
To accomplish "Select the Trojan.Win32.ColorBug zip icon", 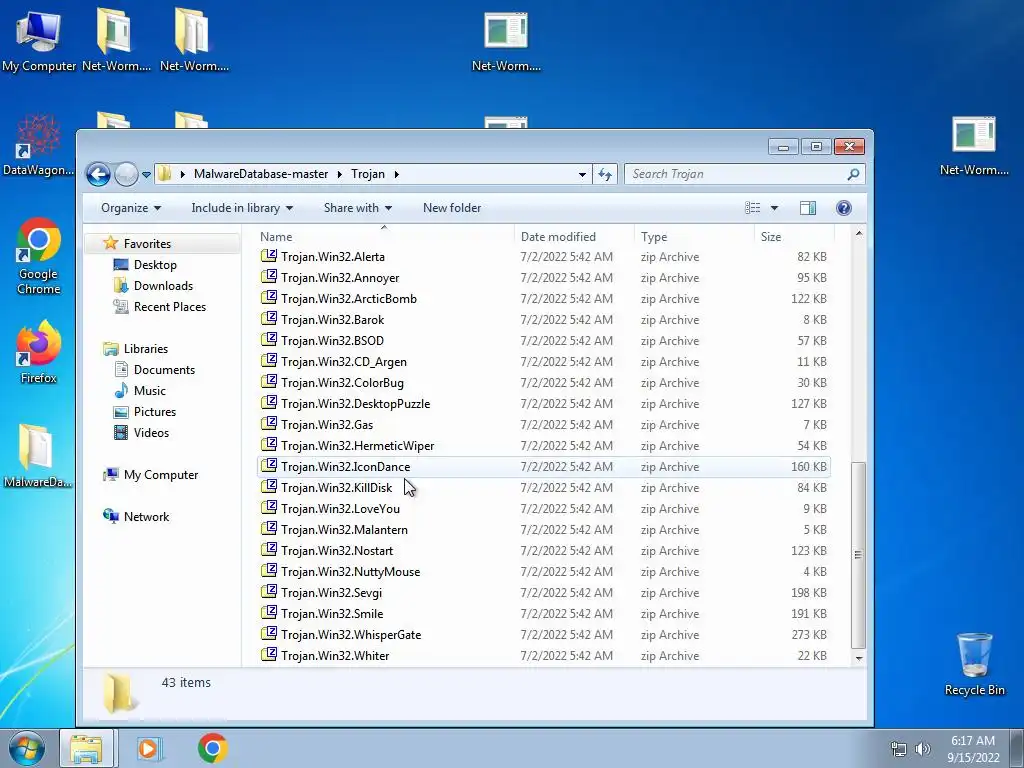I will point(268,382).
